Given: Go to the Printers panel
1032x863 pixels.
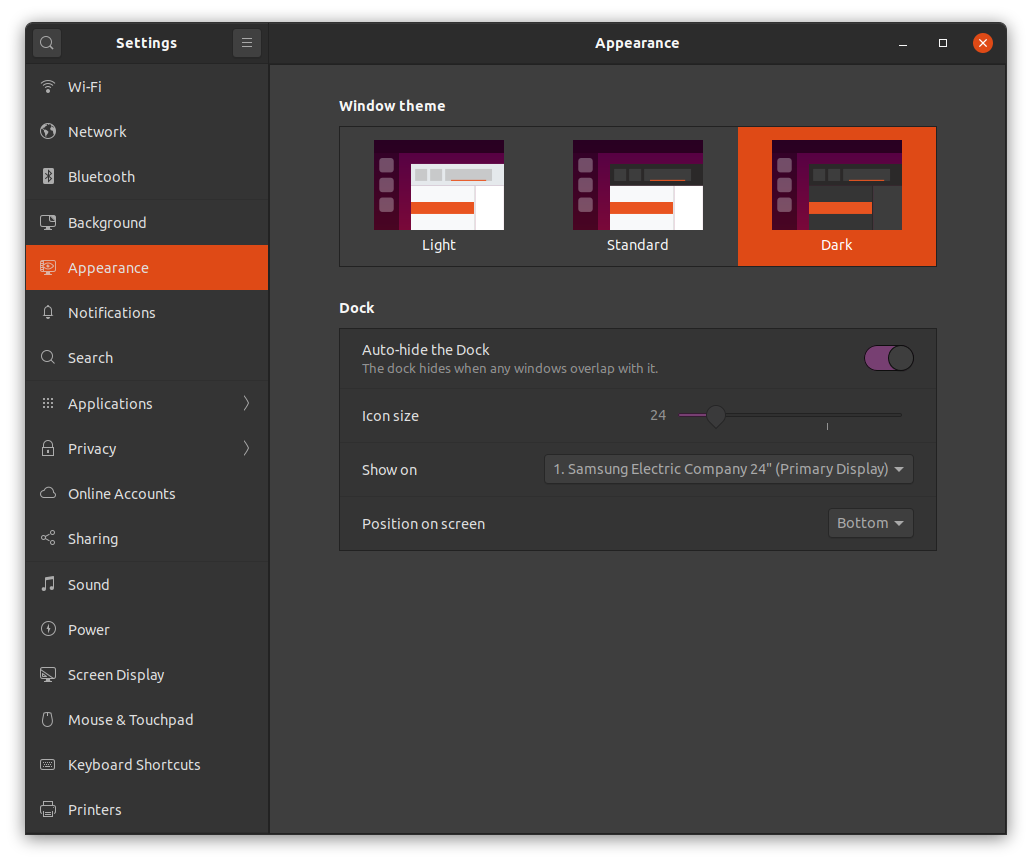Looking at the screenshot, I should point(147,809).
